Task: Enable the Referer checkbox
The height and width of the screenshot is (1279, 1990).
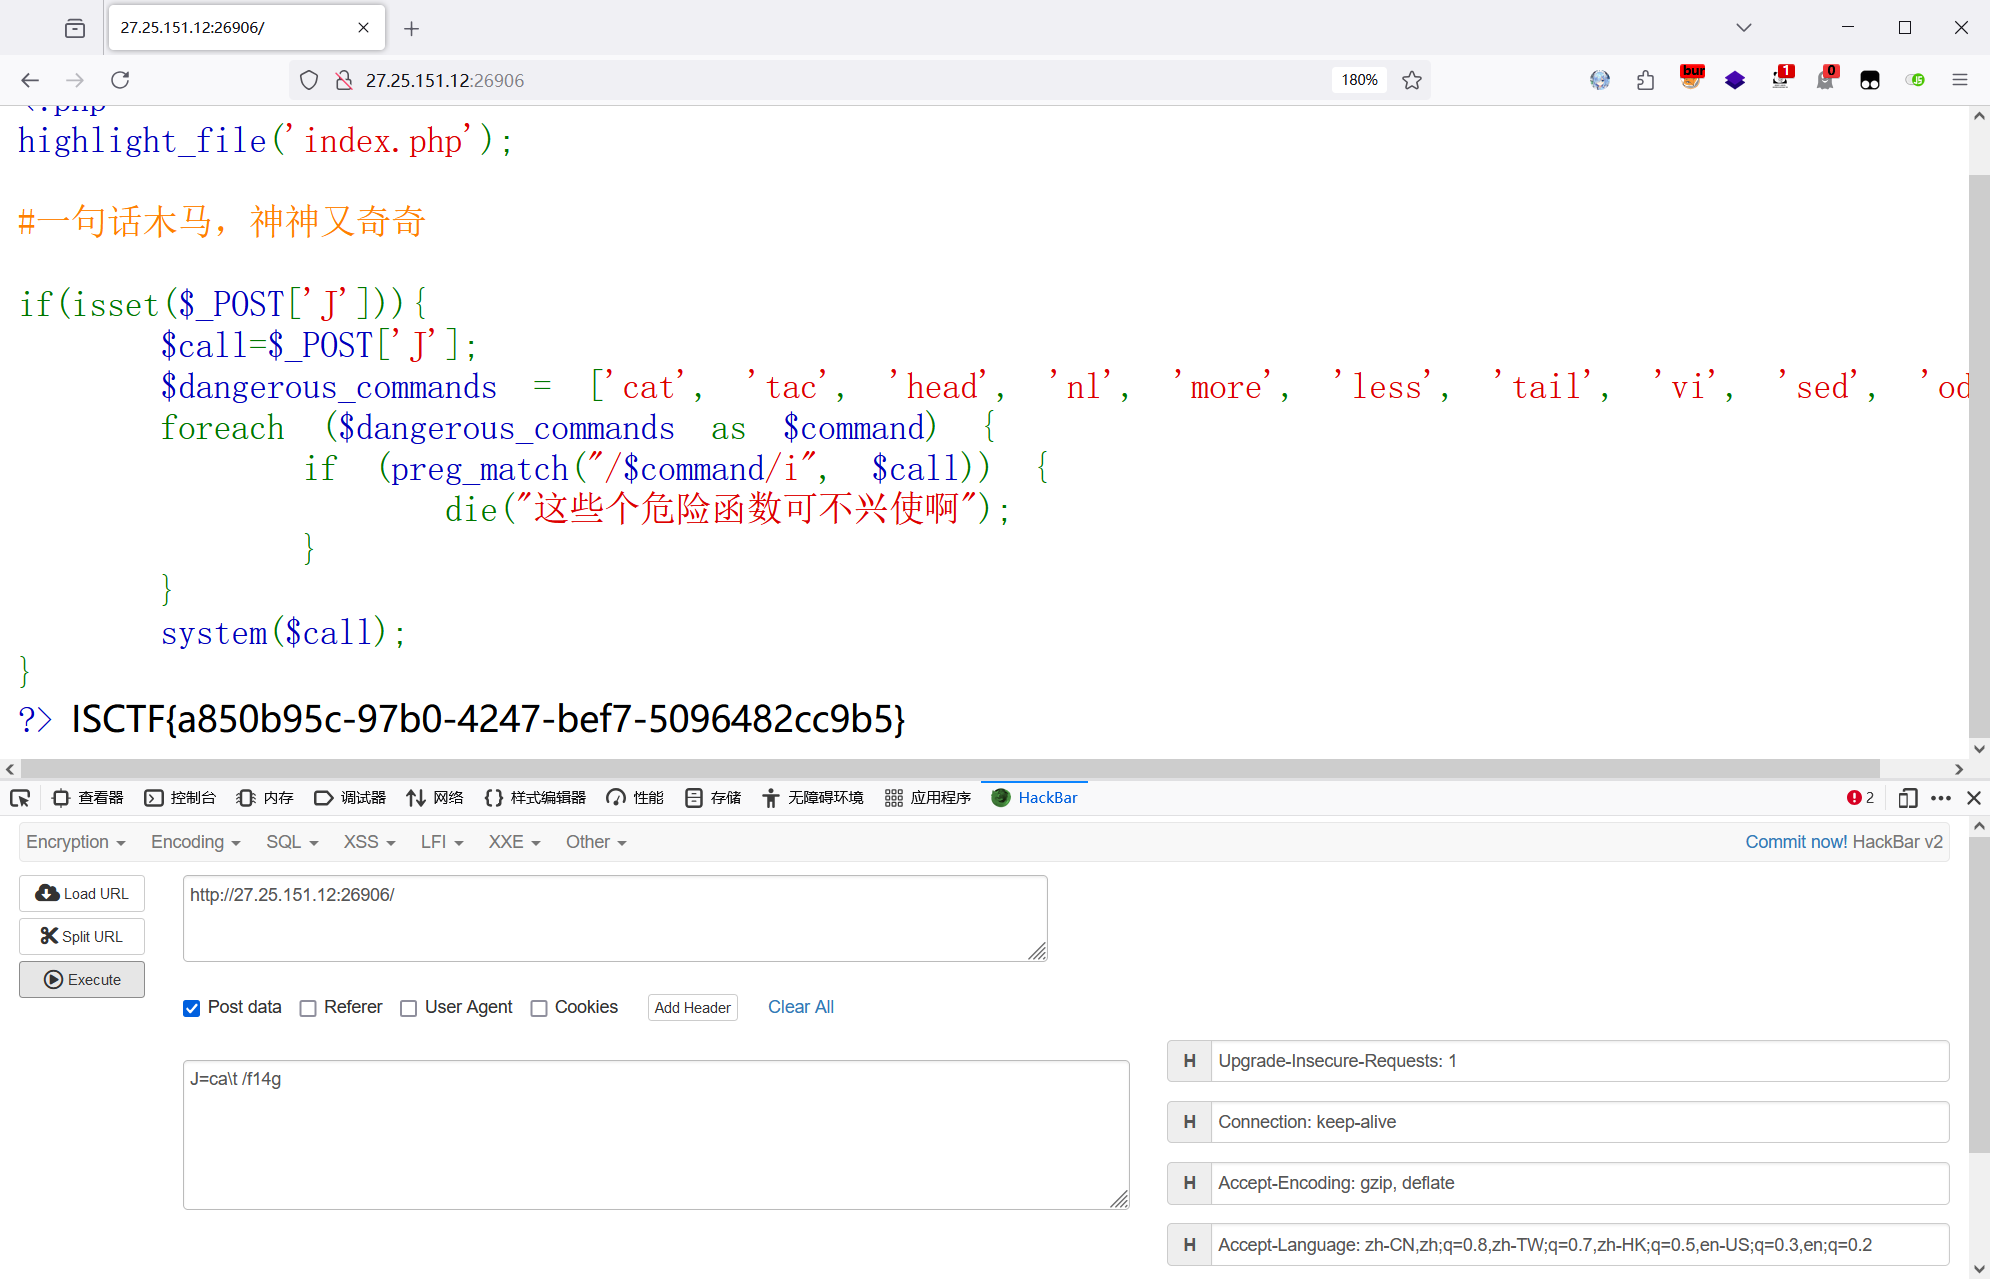Action: (308, 1008)
